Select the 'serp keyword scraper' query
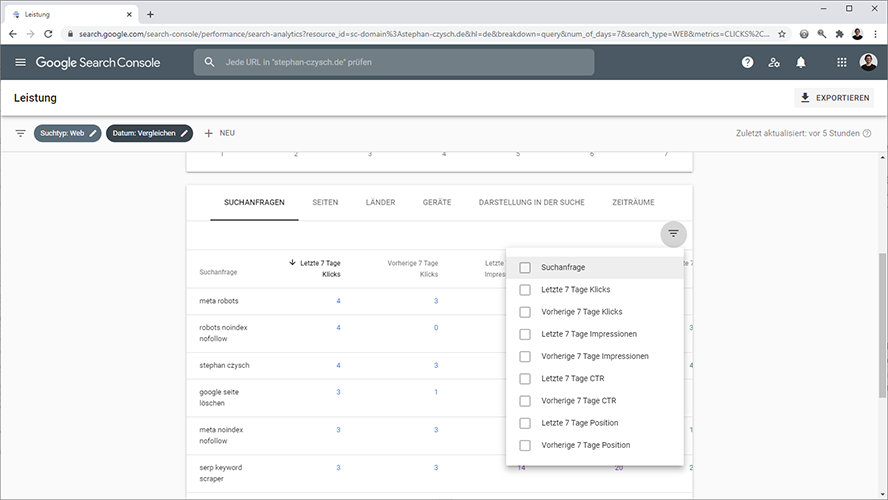The image size is (888, 500). tap(220, 473)
